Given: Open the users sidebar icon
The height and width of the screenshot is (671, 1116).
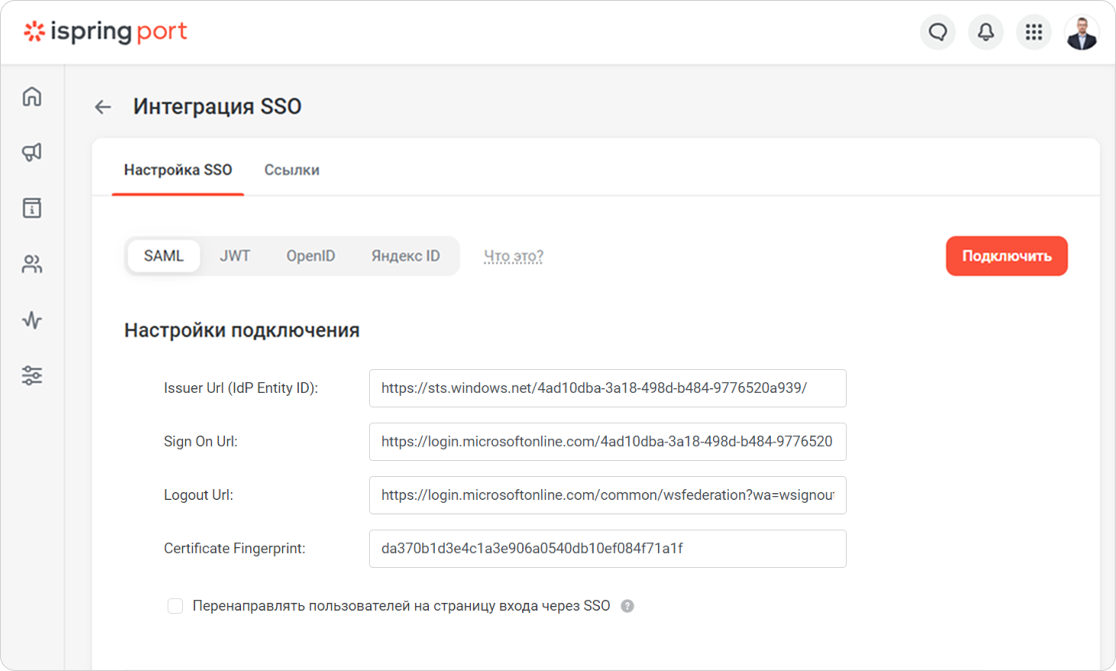Looking at the screenshot, I should point(32,264).
